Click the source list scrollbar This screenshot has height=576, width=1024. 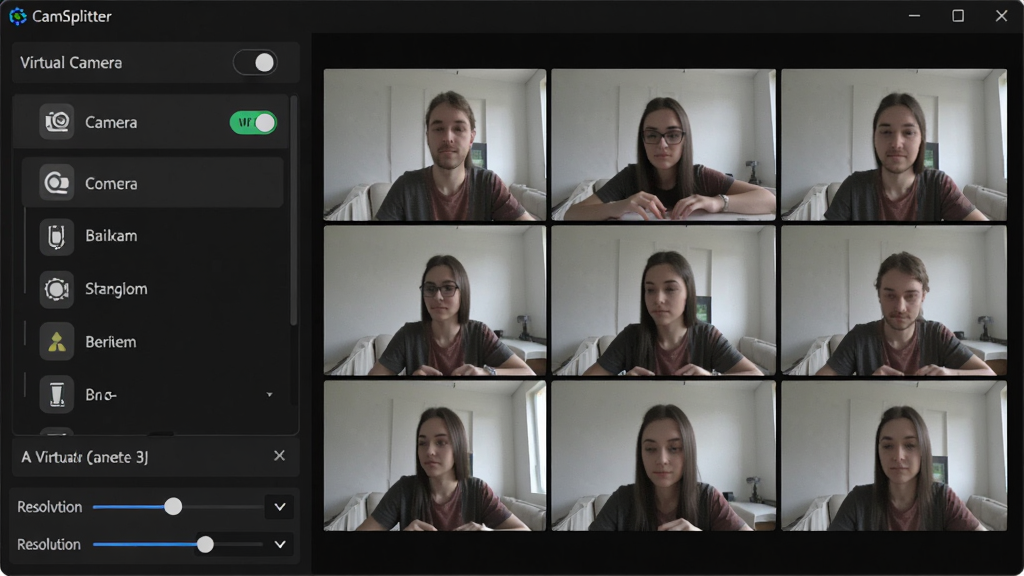pos(294,210)
